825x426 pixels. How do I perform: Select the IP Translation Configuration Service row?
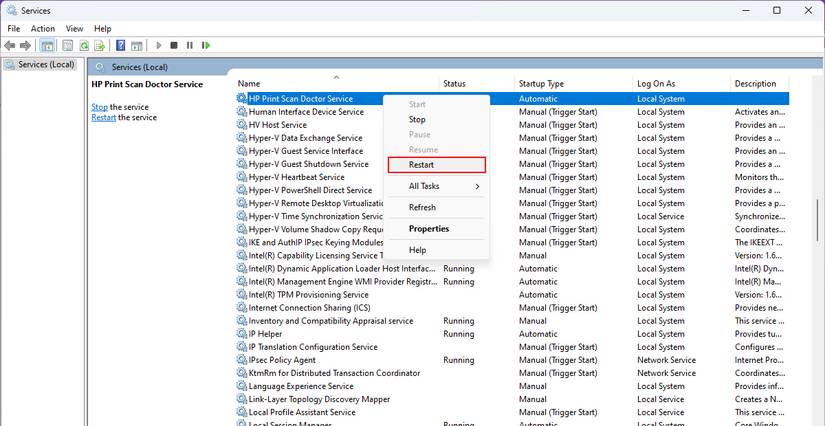[x=511, y=347]
